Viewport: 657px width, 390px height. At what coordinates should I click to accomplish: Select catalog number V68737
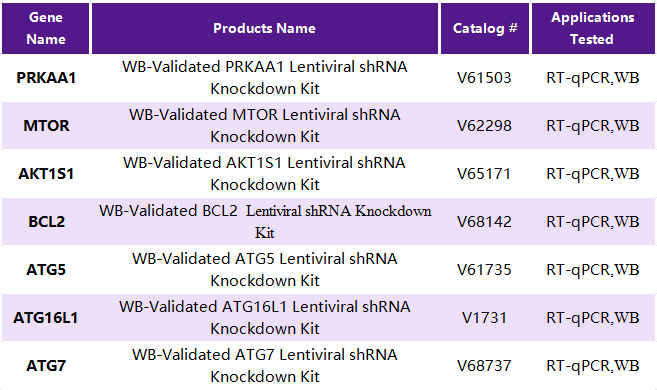click(x=484, y=366)
